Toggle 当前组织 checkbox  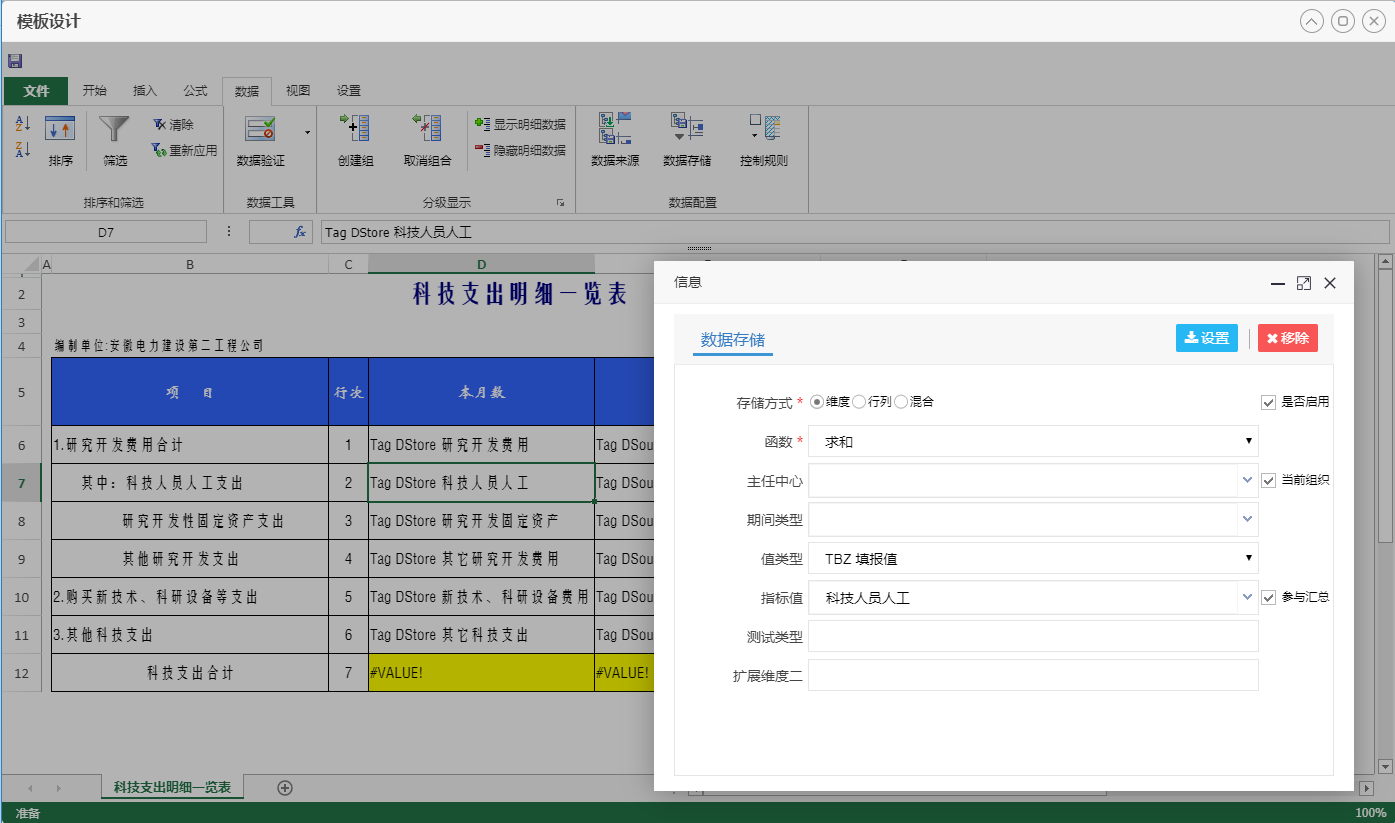(1268, 480)
